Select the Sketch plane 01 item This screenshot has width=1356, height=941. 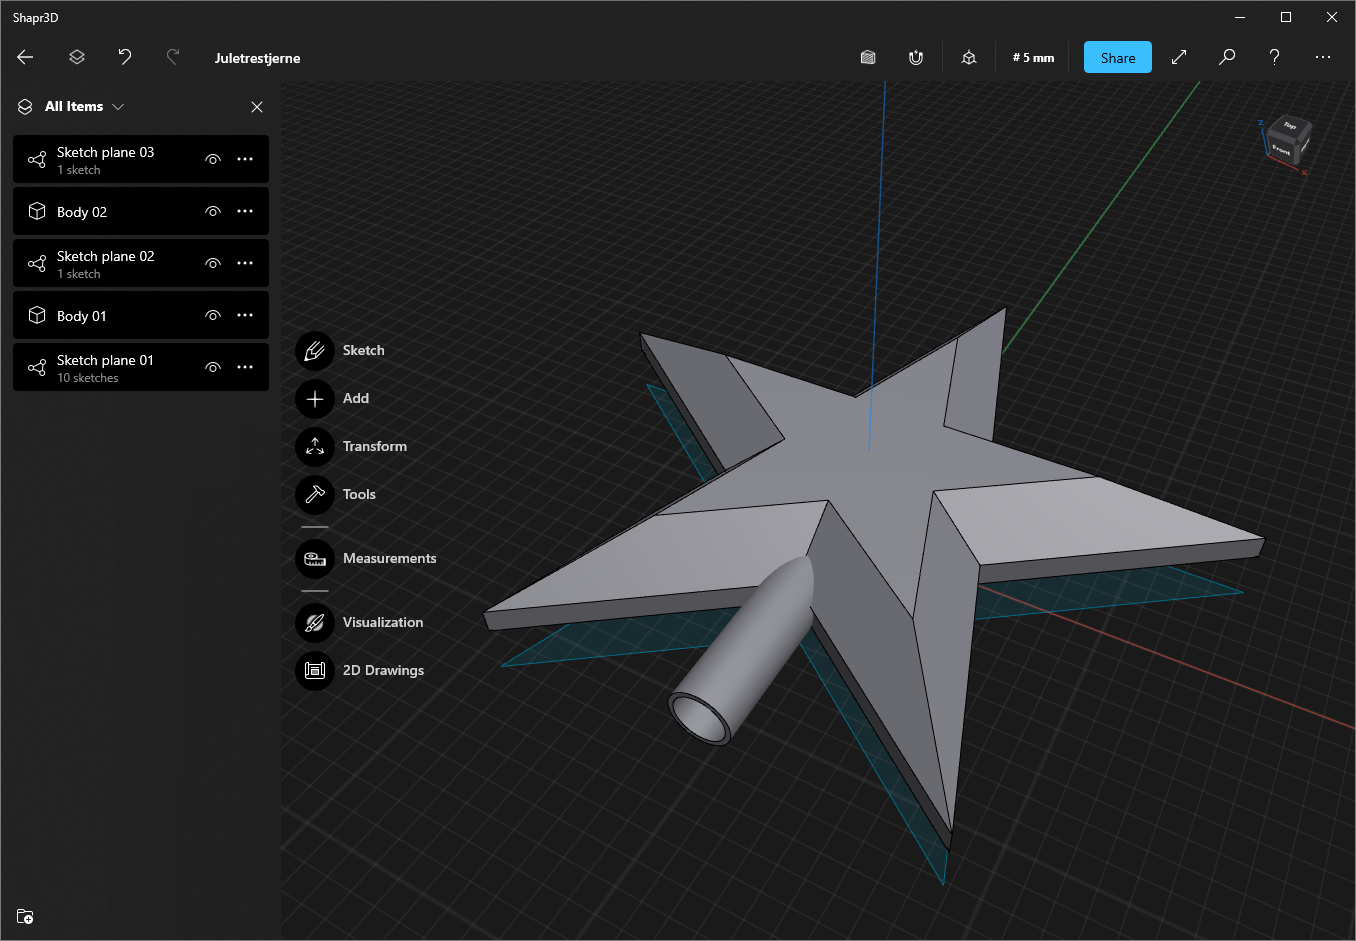[141, 367]
